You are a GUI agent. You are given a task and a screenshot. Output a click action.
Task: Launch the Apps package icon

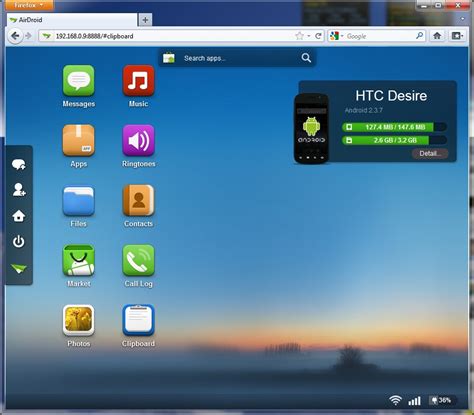tap(79, 140)
